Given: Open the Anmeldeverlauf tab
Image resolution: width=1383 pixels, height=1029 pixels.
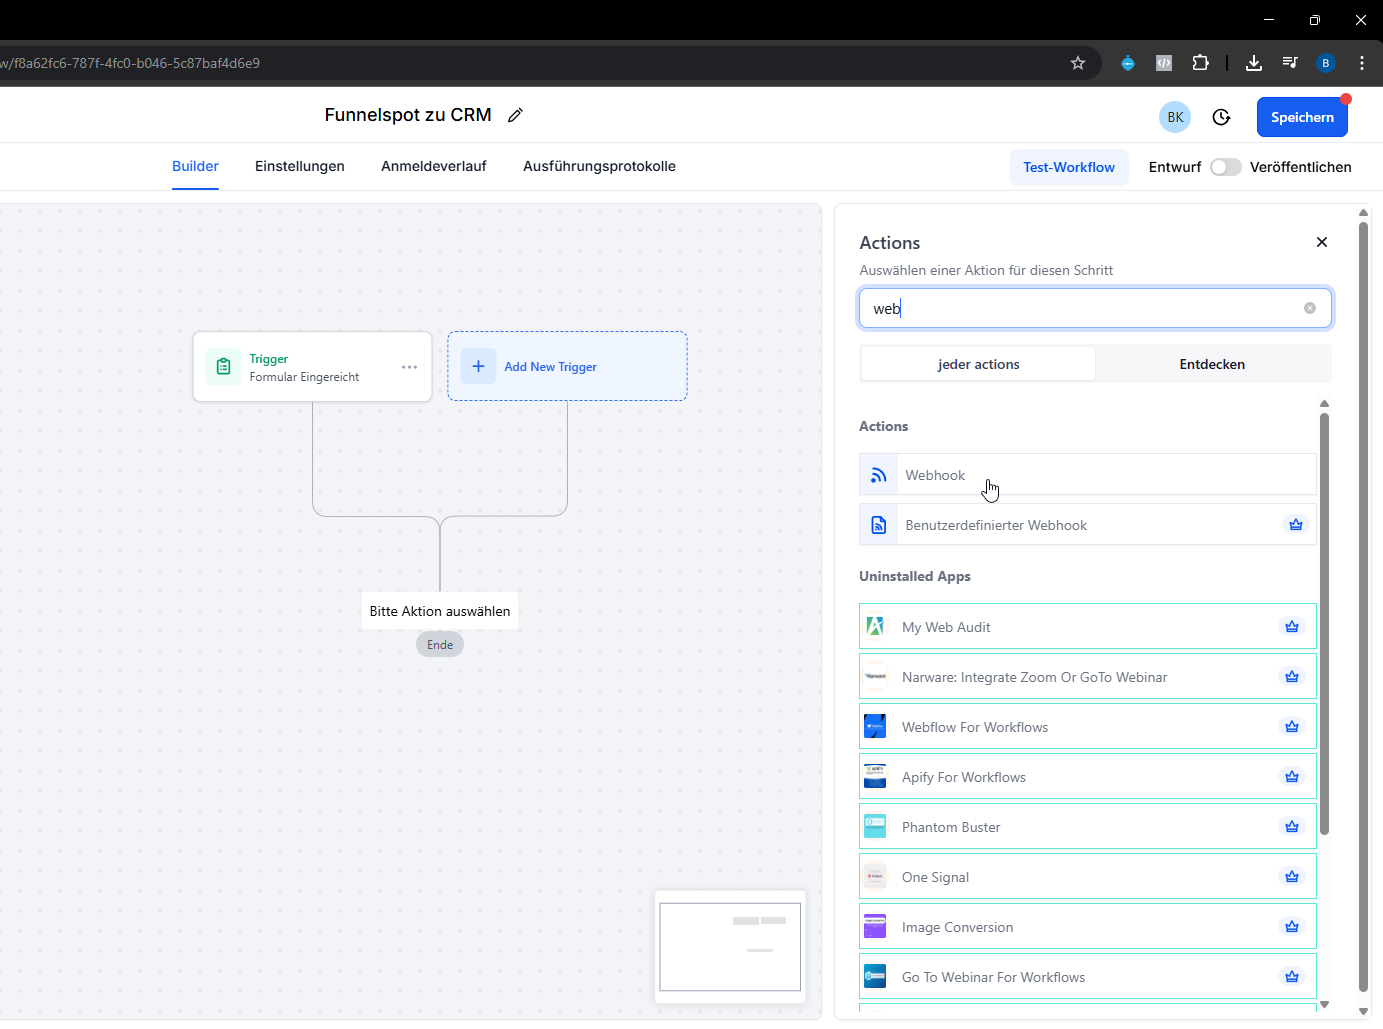Looking at the screenshot, I should point(434,166).
